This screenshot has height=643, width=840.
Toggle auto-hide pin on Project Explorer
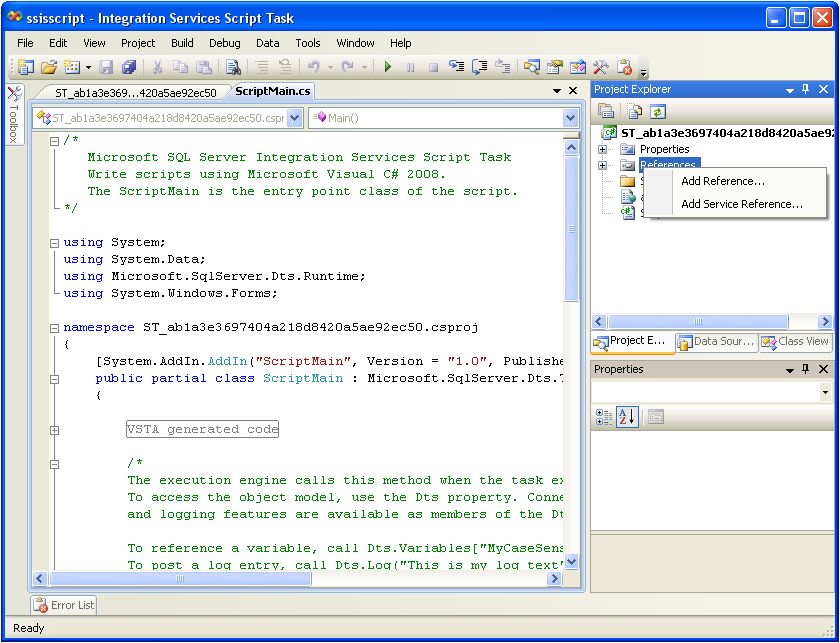[806, 89]
